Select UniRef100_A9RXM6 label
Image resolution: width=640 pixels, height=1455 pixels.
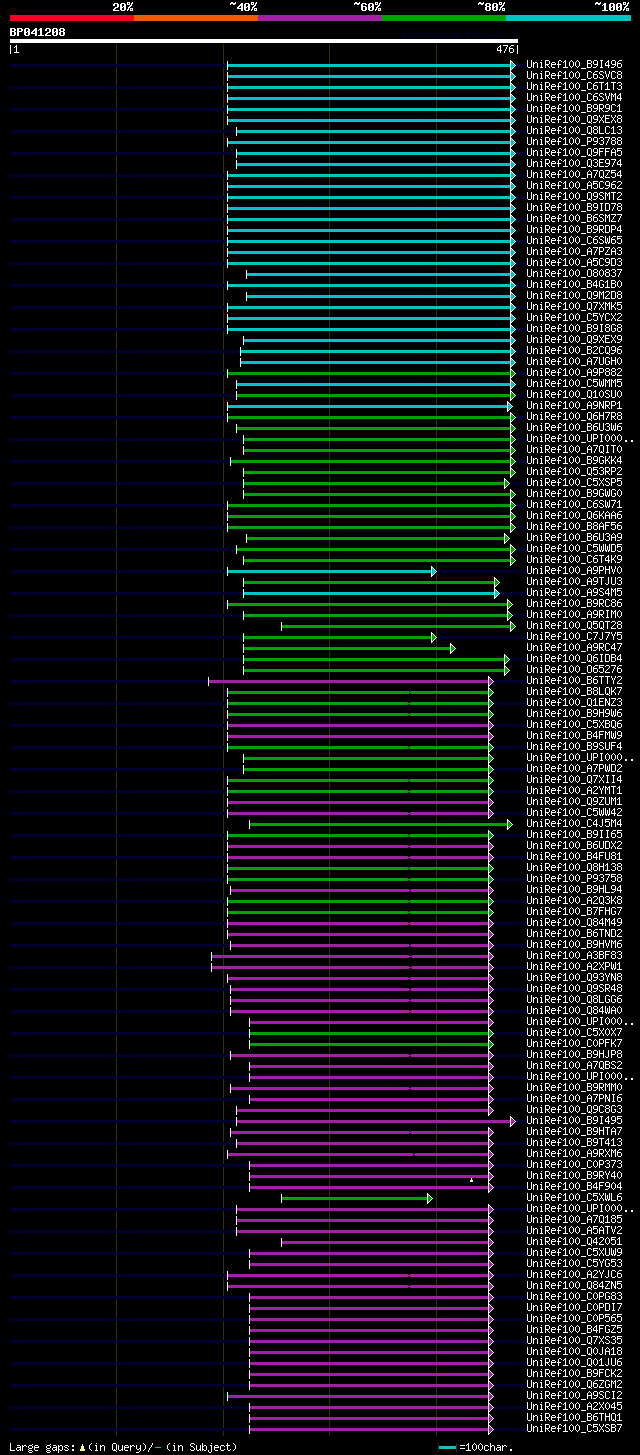click(575, 1153)
